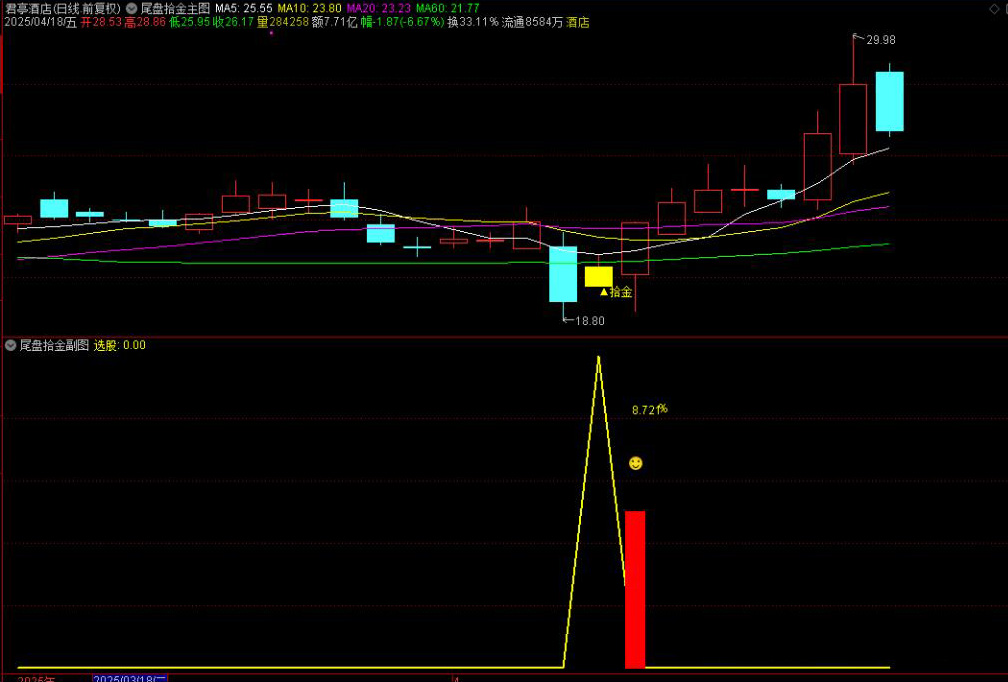This screenshot has width=1008, height=682.
Task: Click the 君亭酒店(日线 前复权) stock title
Action: [x=62, y=8]
